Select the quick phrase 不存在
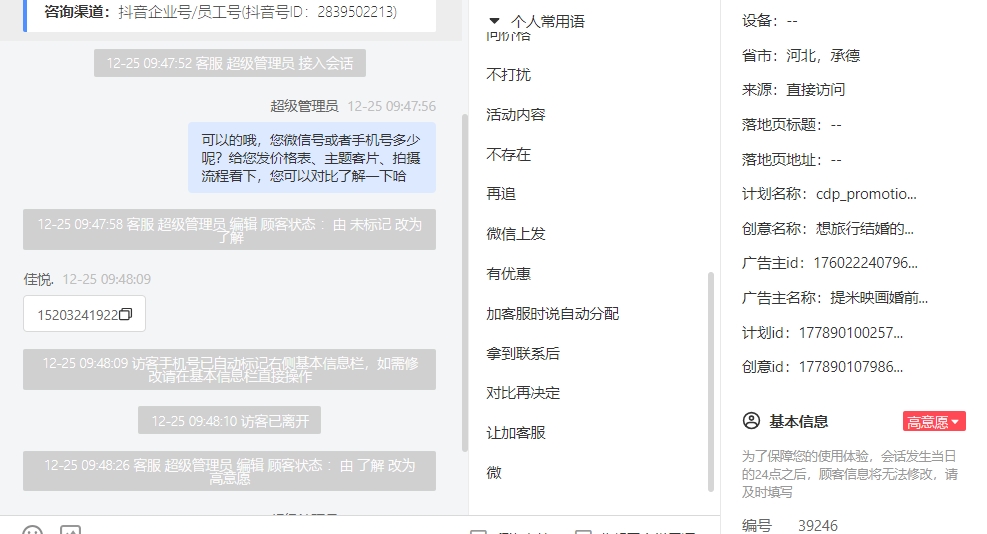987x534 pixels. tap(509, 154)
